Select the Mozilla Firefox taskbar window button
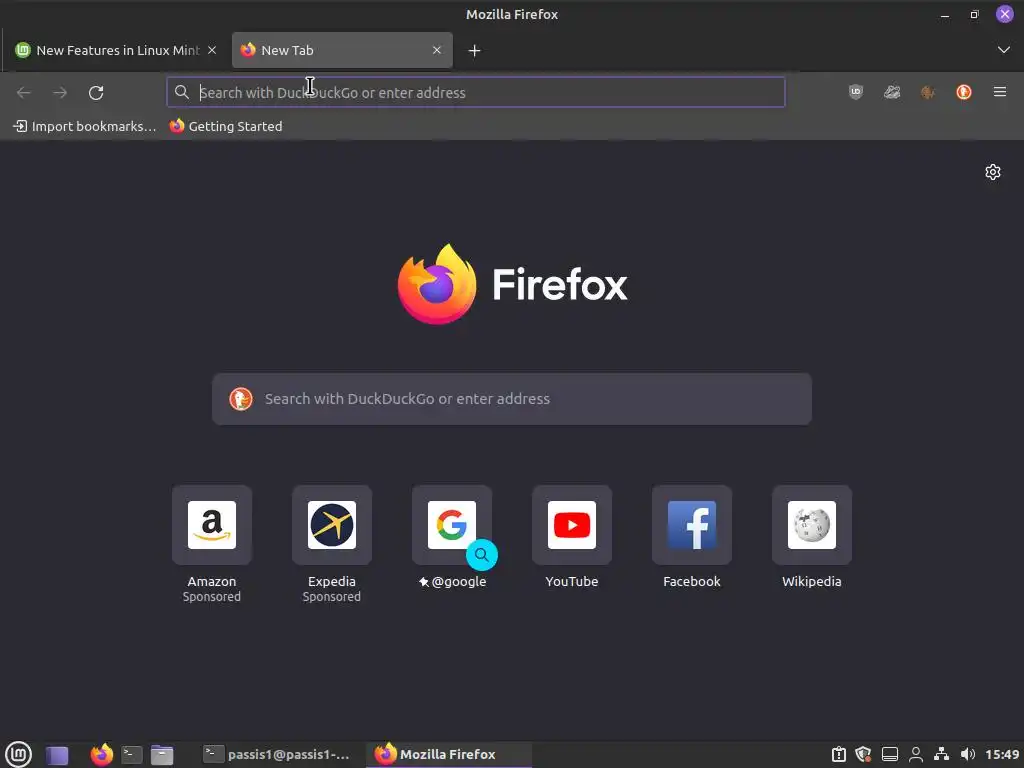 click(449, 754)
